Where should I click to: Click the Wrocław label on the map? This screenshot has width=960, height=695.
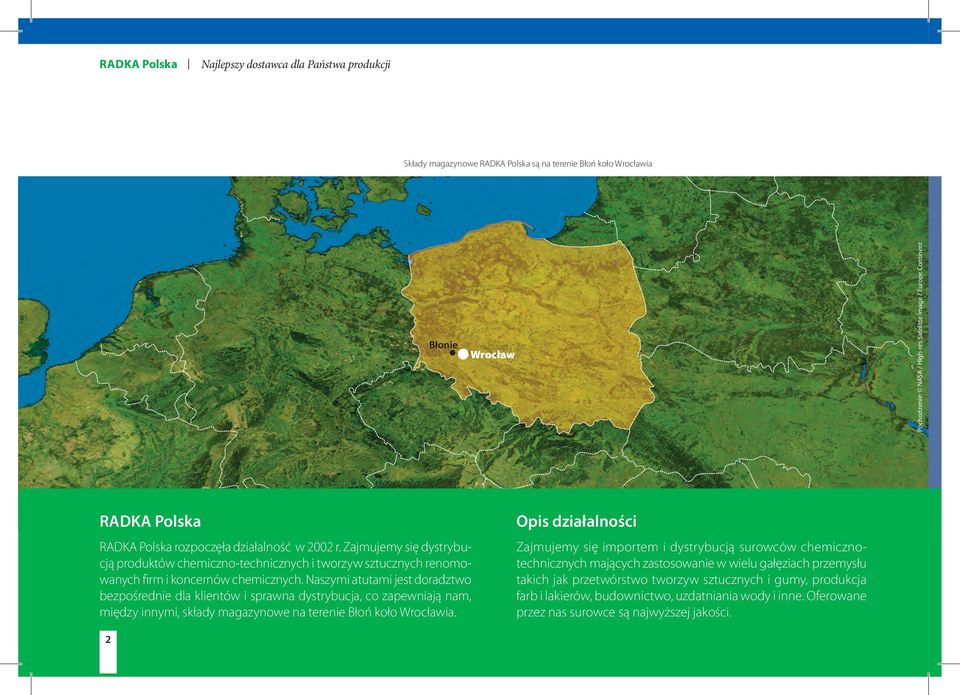(492, 355)
